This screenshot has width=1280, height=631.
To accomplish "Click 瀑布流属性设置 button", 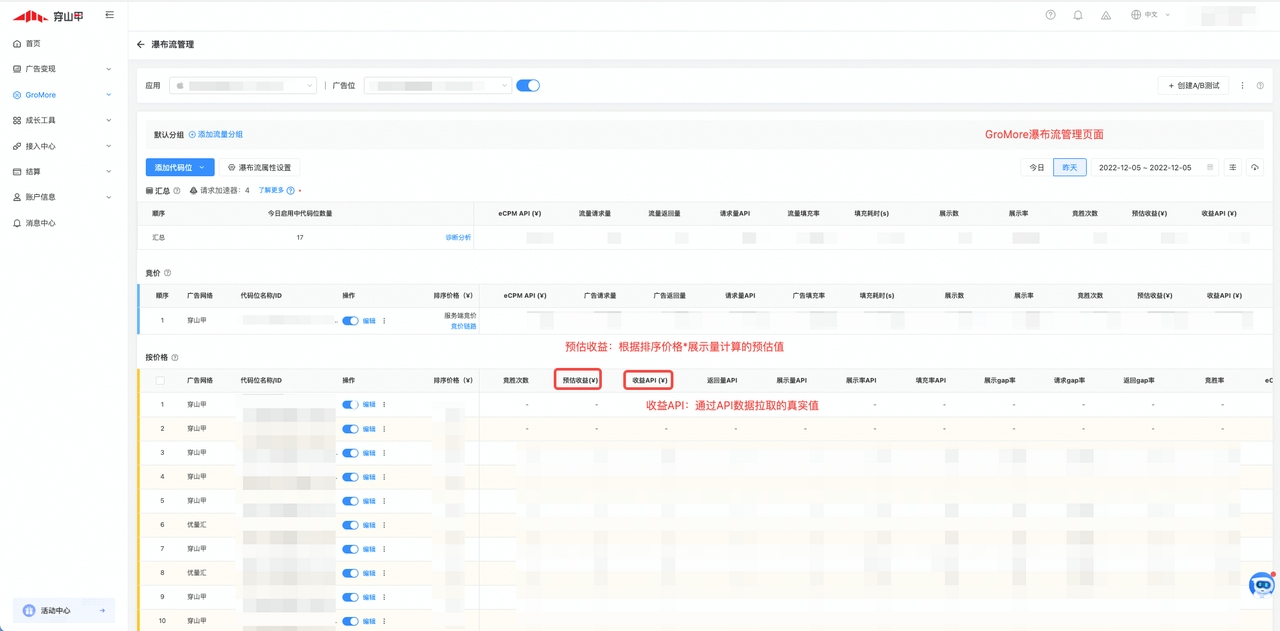I will [259, 168].
